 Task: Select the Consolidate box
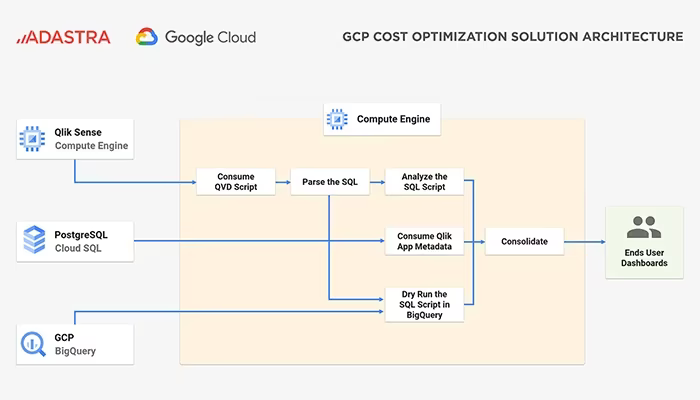(x=525, y=242)
